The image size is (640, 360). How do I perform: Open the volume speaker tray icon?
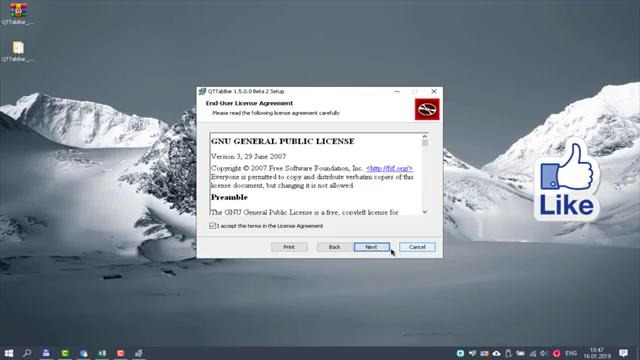[x=544, y=353]
